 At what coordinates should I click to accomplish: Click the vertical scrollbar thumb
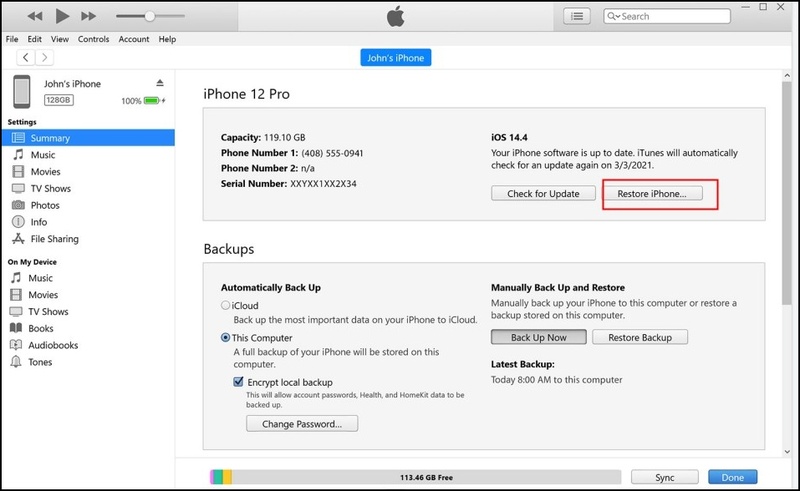click(787, 193)
